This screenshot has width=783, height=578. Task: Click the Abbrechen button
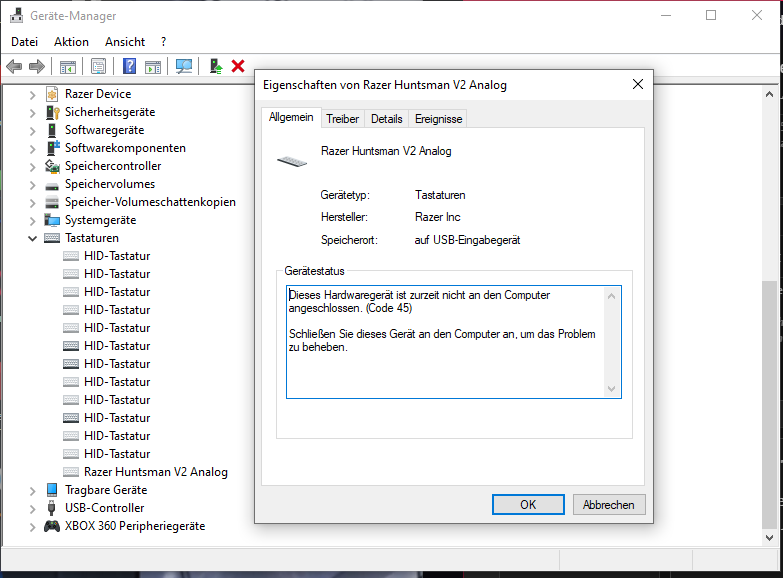(609, 505)
